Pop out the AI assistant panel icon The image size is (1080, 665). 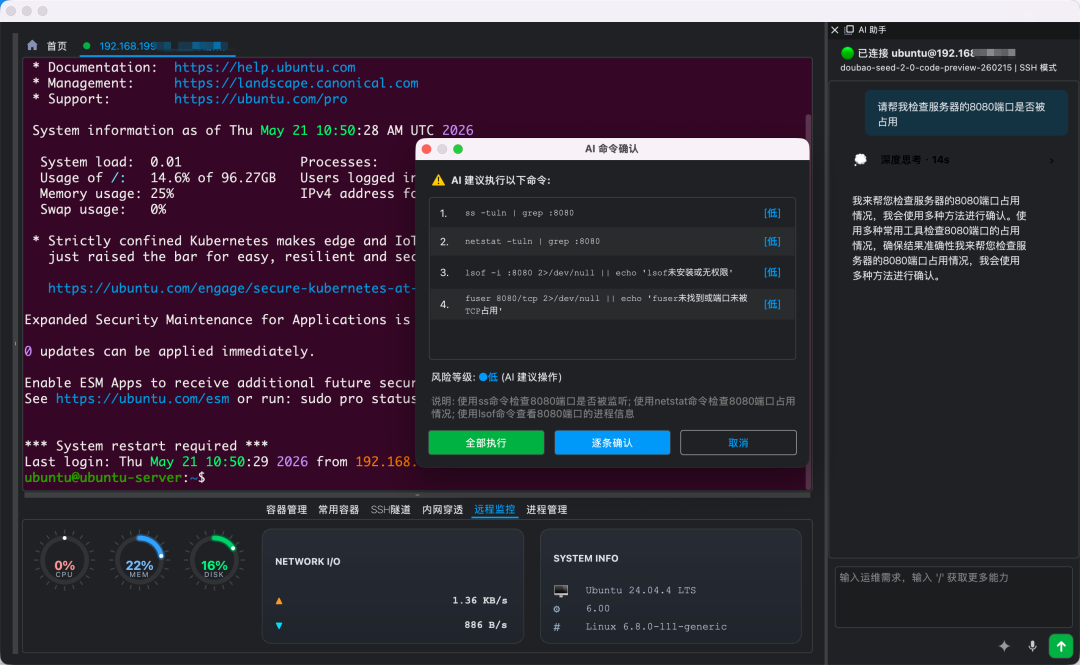point(849,30)
